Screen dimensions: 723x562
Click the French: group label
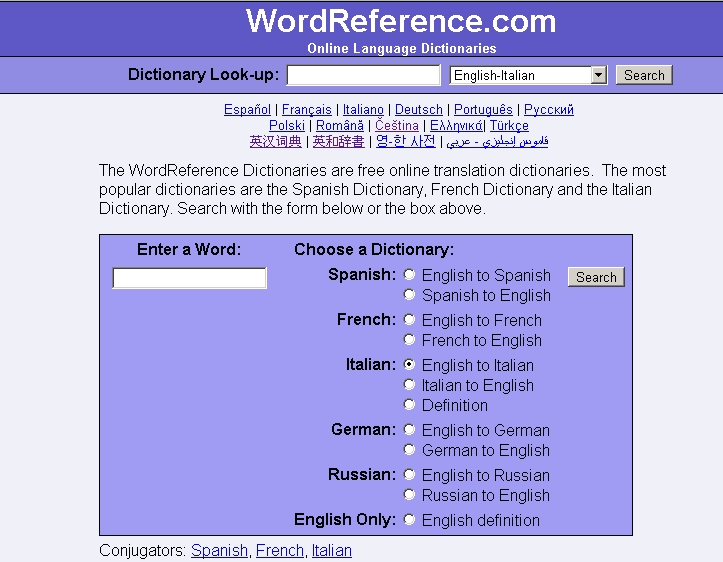366,319
